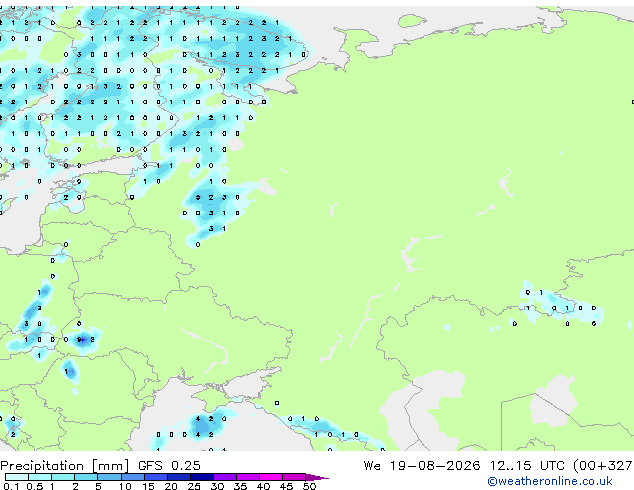Click the above-50 mm legend arrow tip
The image size is (634, 490).
tap(317, 477)
